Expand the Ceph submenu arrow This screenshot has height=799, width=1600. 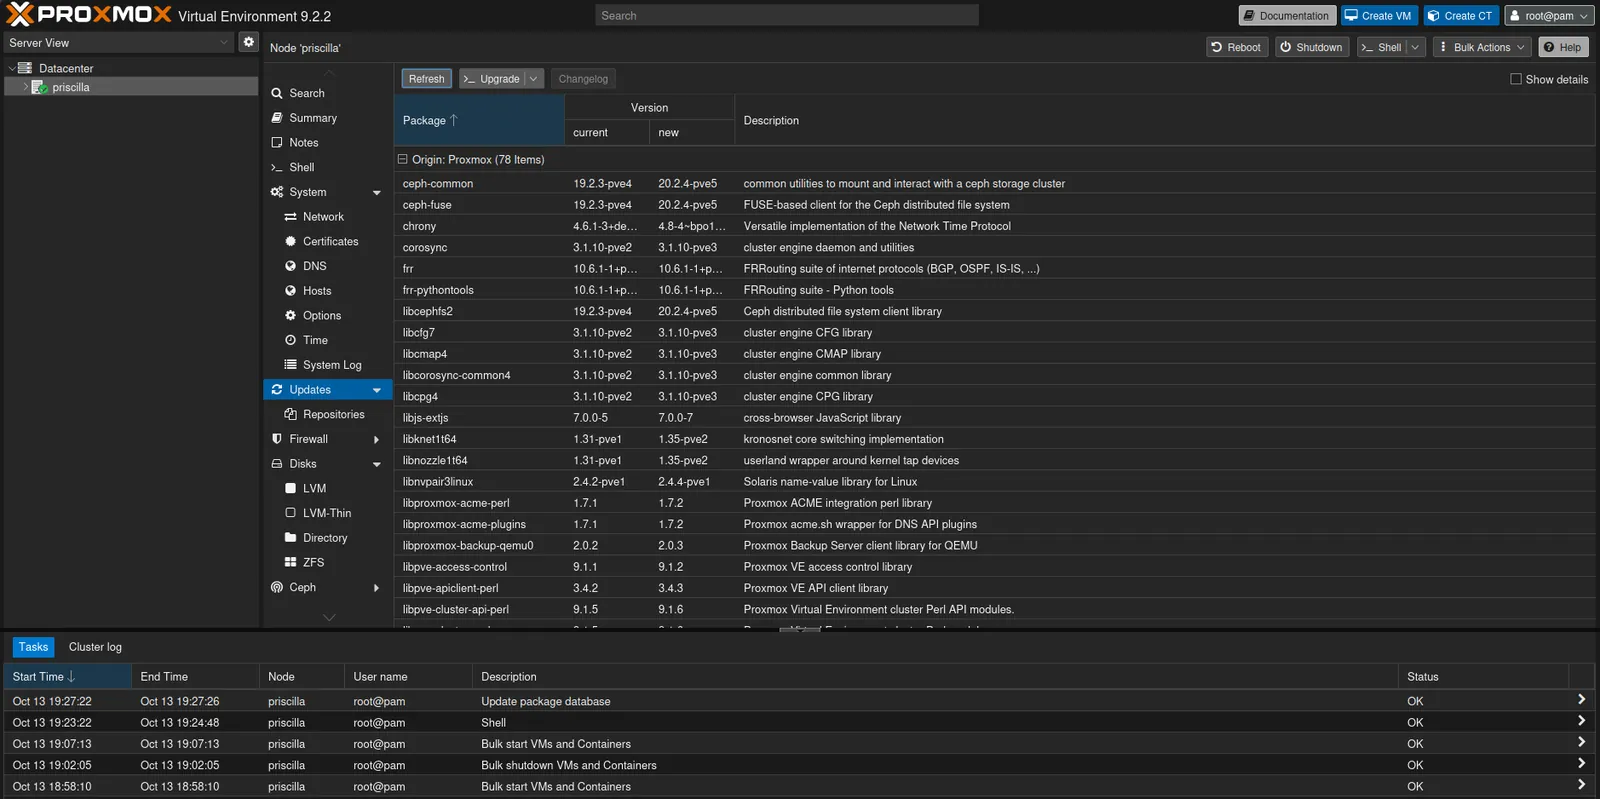click(377, 588)
